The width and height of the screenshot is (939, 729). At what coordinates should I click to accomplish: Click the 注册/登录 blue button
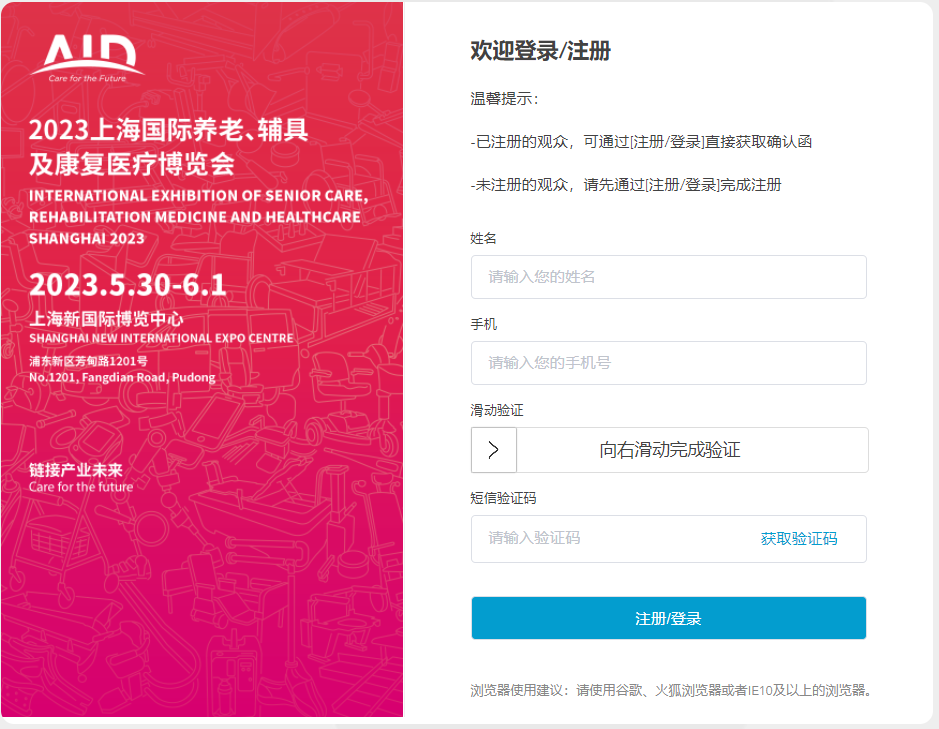(x=668, y=618)
